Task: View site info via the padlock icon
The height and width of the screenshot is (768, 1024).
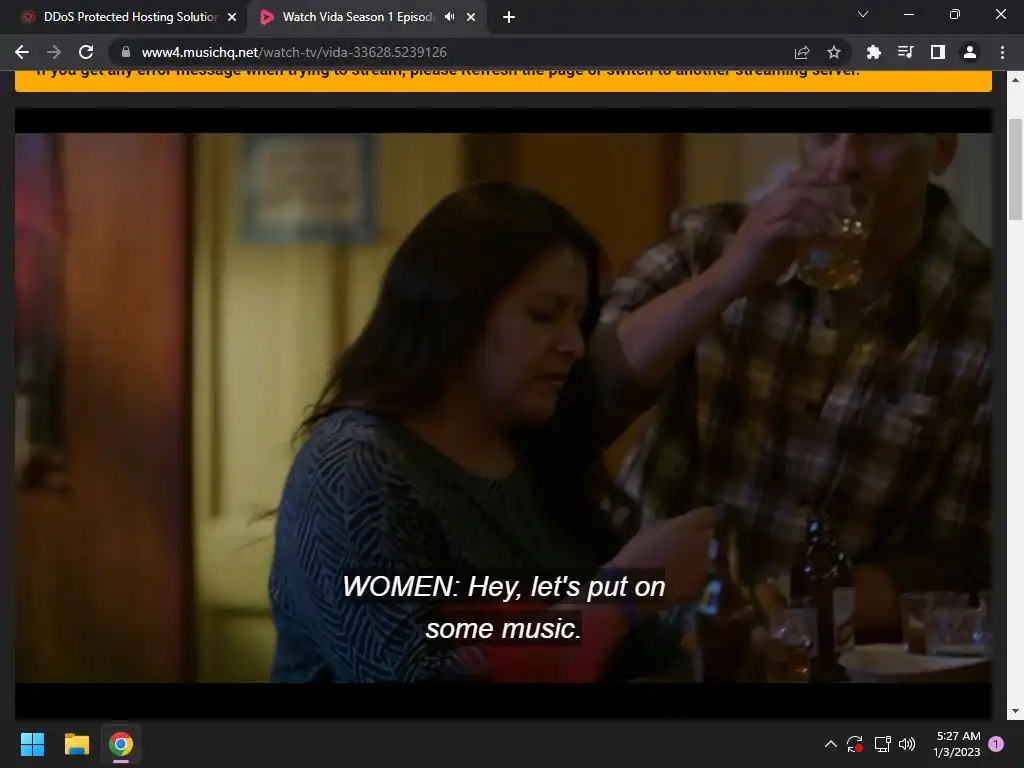Action: (126, 52)
